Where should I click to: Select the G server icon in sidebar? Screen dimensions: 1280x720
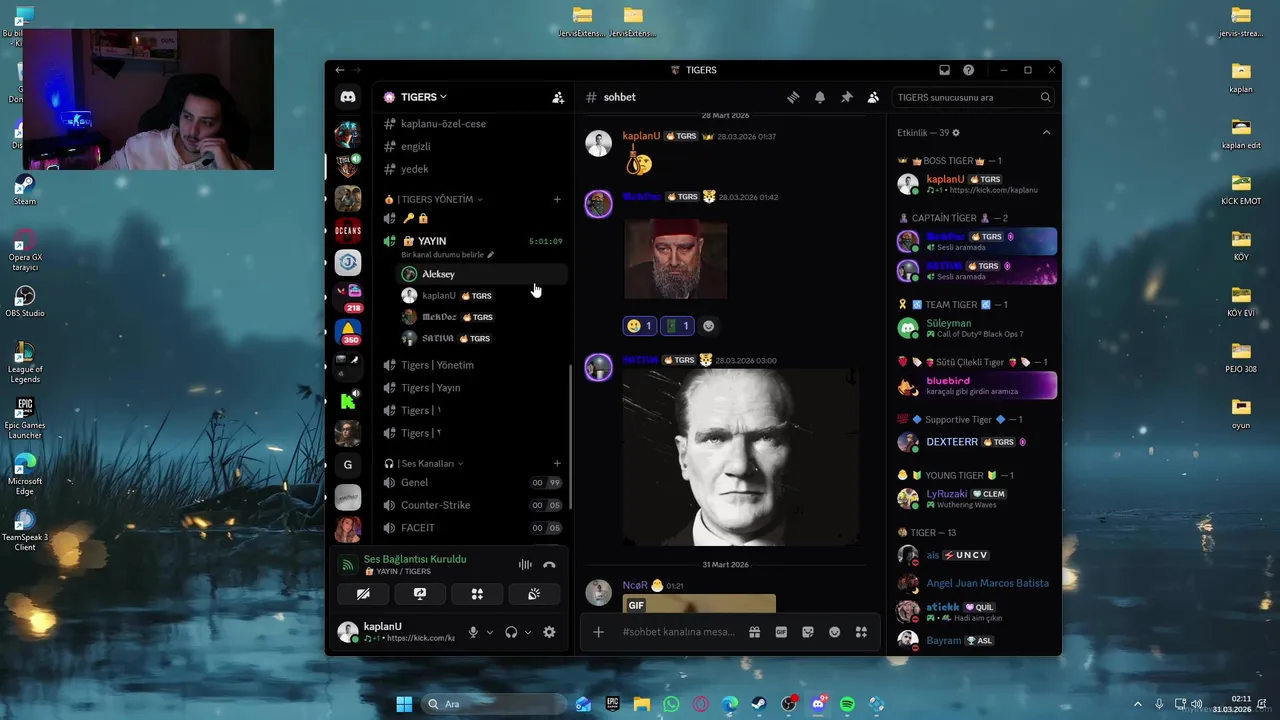coord(348,465)
